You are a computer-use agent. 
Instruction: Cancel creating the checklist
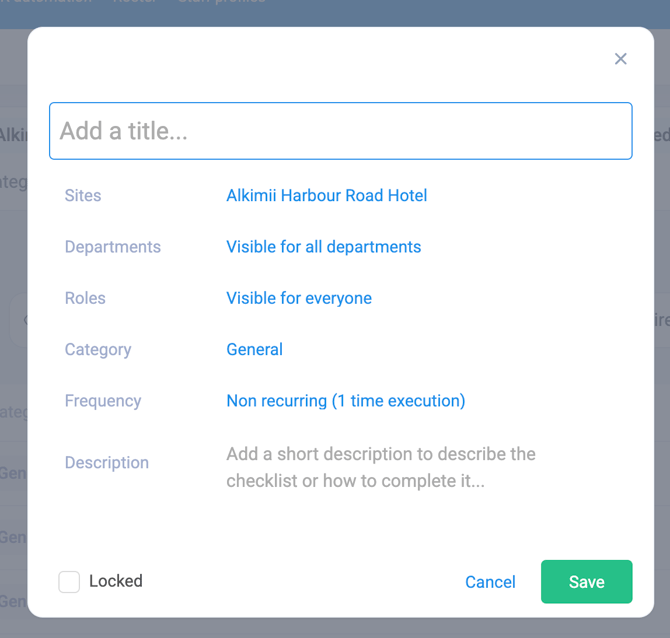(490, 582)
